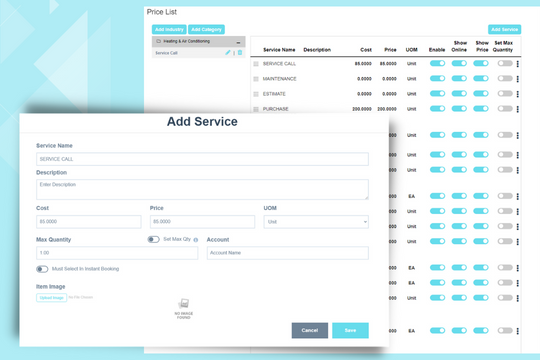Open the UOM dropdown

pyautogui.click(x=316, y=222)
